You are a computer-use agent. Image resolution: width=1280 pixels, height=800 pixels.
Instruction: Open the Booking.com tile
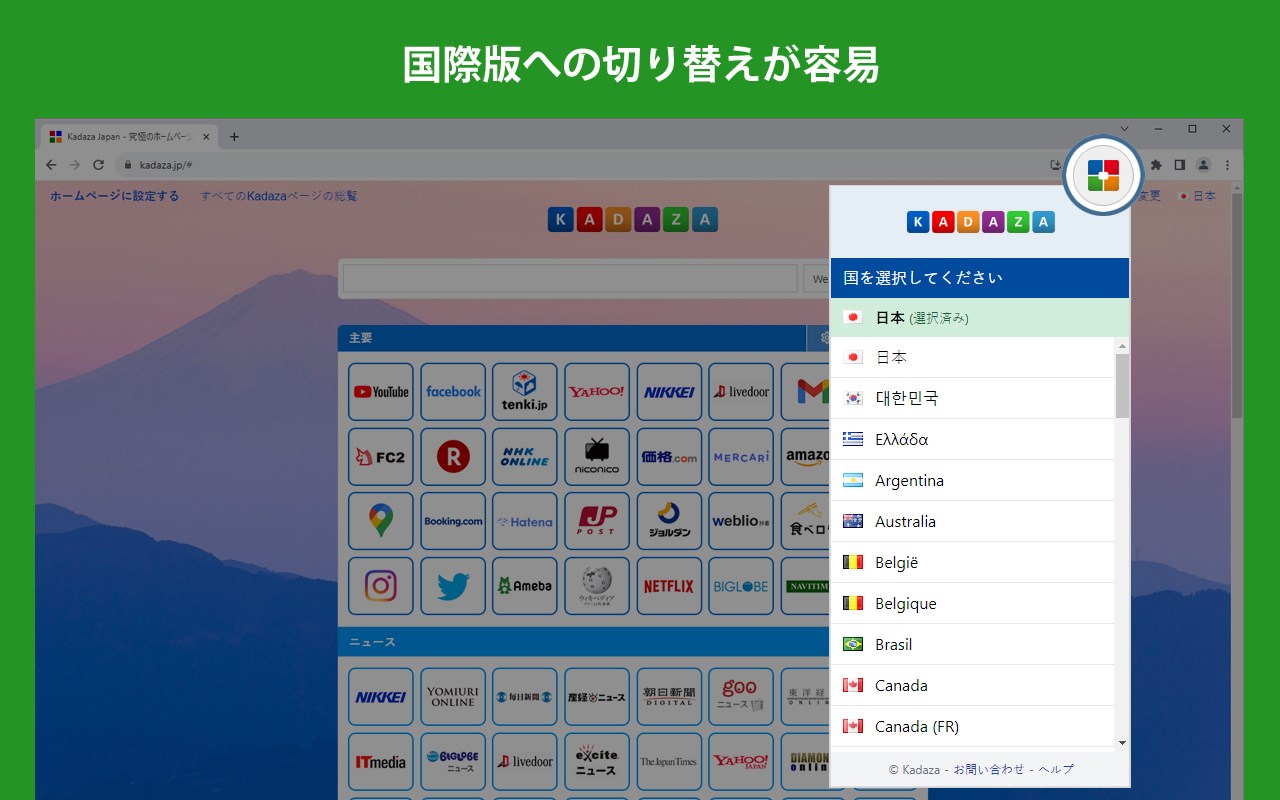(x=453, y=521)
